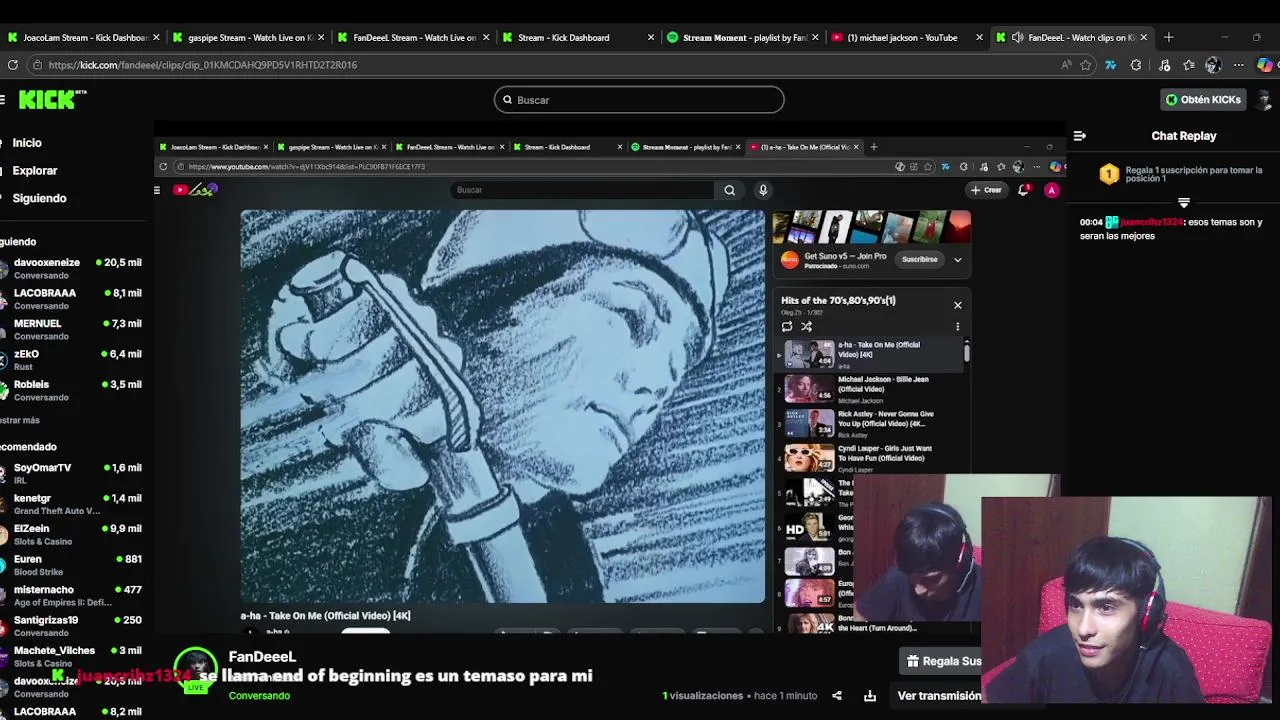Click the Edge profile avatar icon
Viewport: 1280px width, 720px height.
click(x=1213, y=65)
